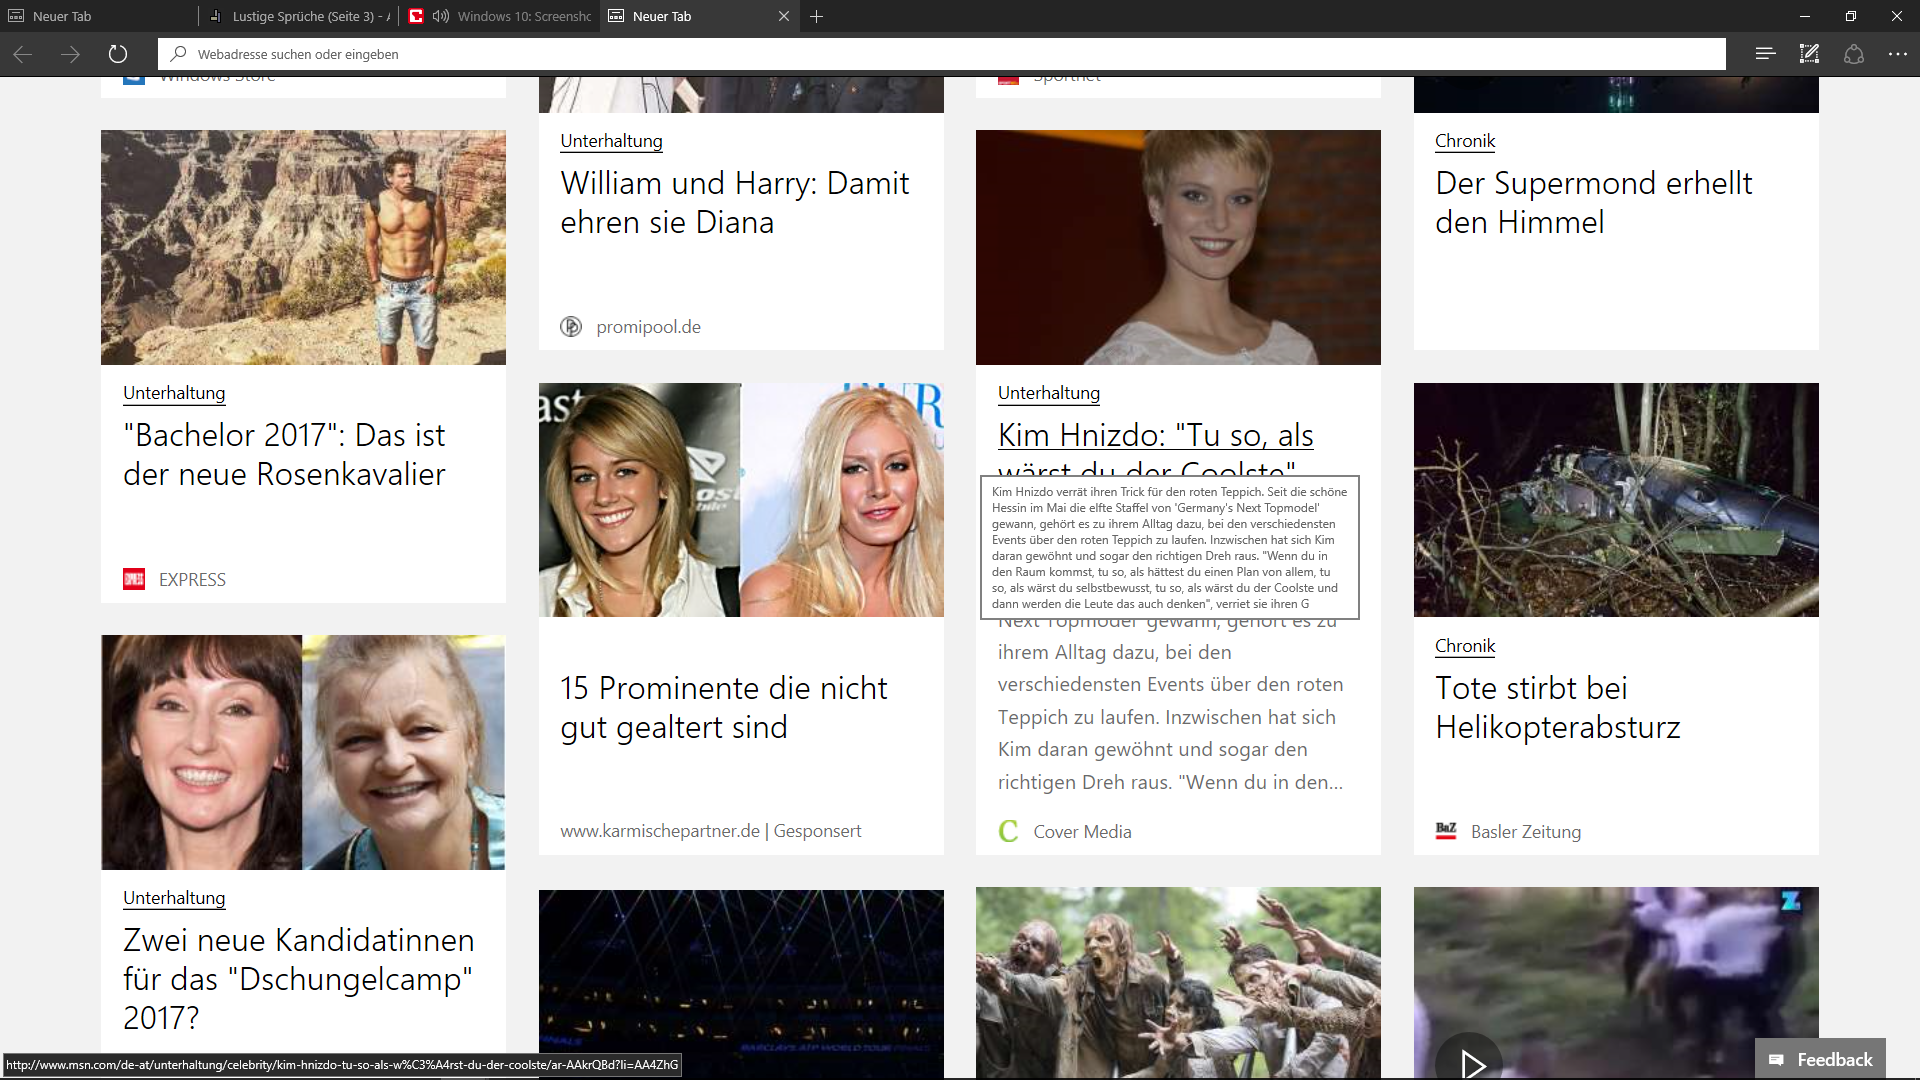This screenshot has width=1920, height=1080.
Task: Open William und Harry Diana article
Action: point(735,203)
